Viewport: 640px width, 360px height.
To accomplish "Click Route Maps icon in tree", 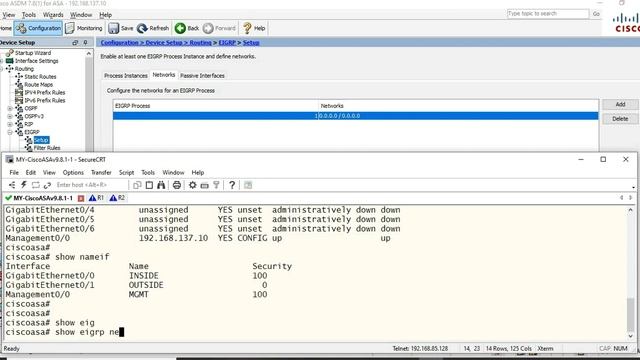I will click(19, 84).
